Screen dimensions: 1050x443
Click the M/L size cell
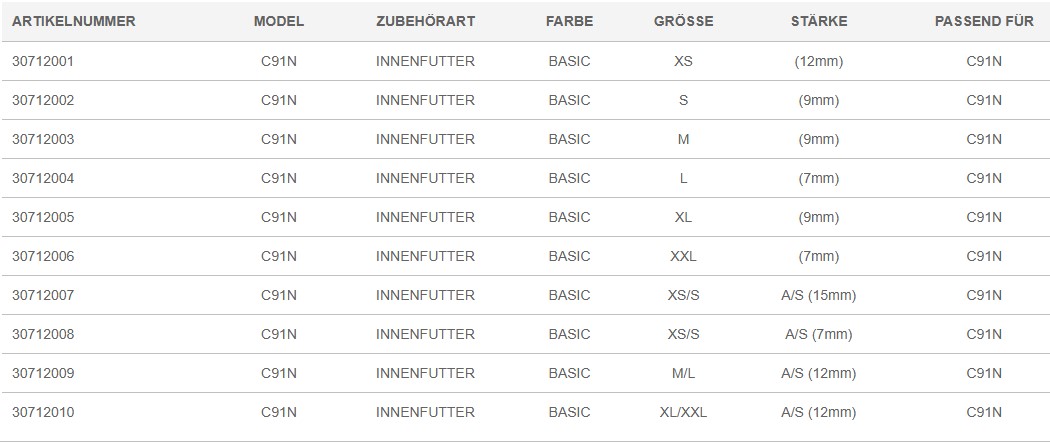(683, 373)
